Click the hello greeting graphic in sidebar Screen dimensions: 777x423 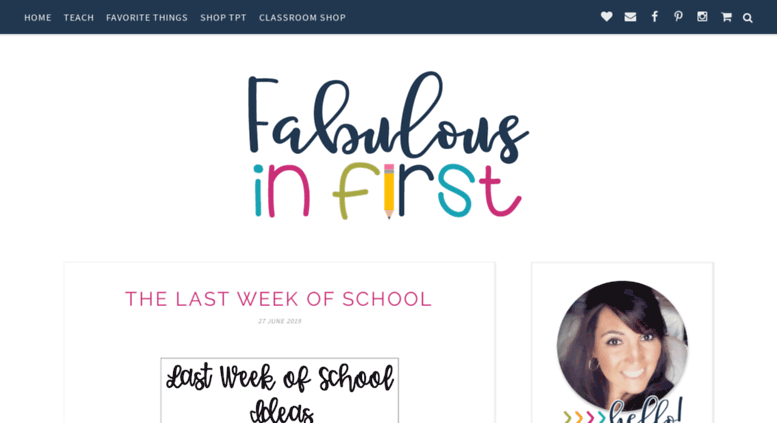[x=645, y=411]
